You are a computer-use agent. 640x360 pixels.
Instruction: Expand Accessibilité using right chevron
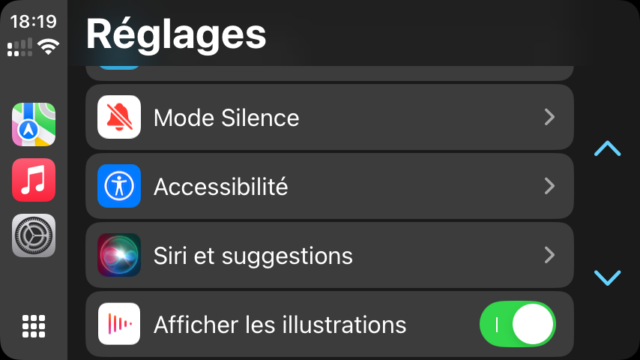[x=550, y=186]
